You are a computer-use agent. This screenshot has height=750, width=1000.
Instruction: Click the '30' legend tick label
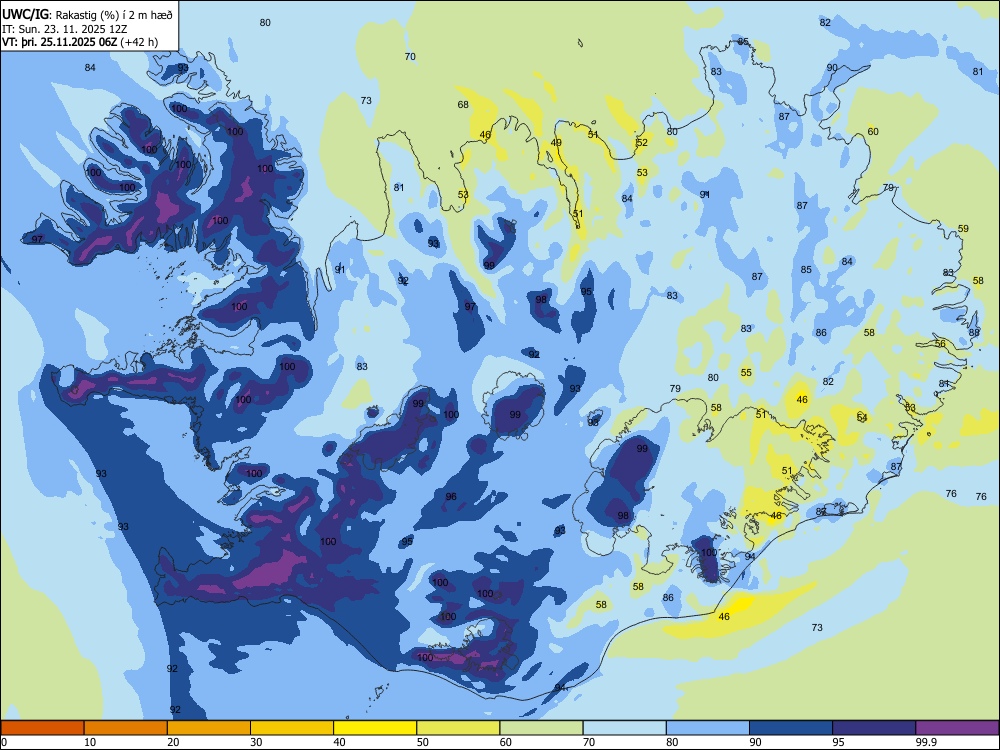pos(256,742)
